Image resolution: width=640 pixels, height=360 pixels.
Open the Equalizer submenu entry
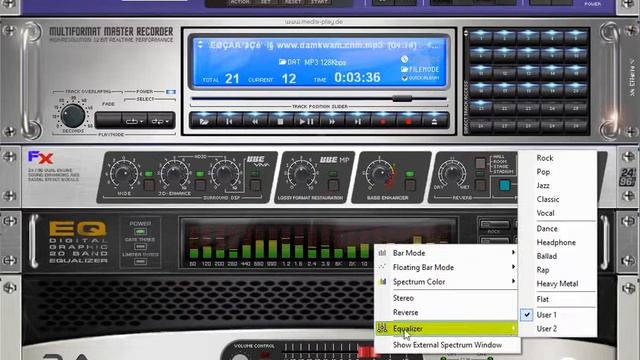(446, 329)
